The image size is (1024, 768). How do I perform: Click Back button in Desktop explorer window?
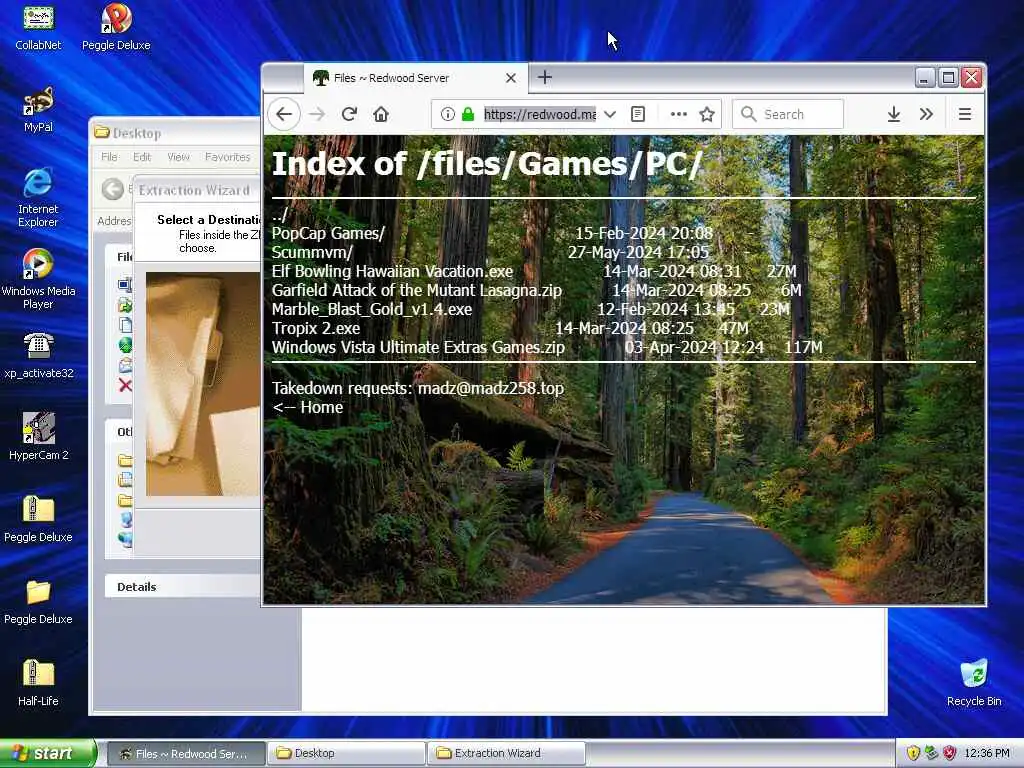(112, 189)
